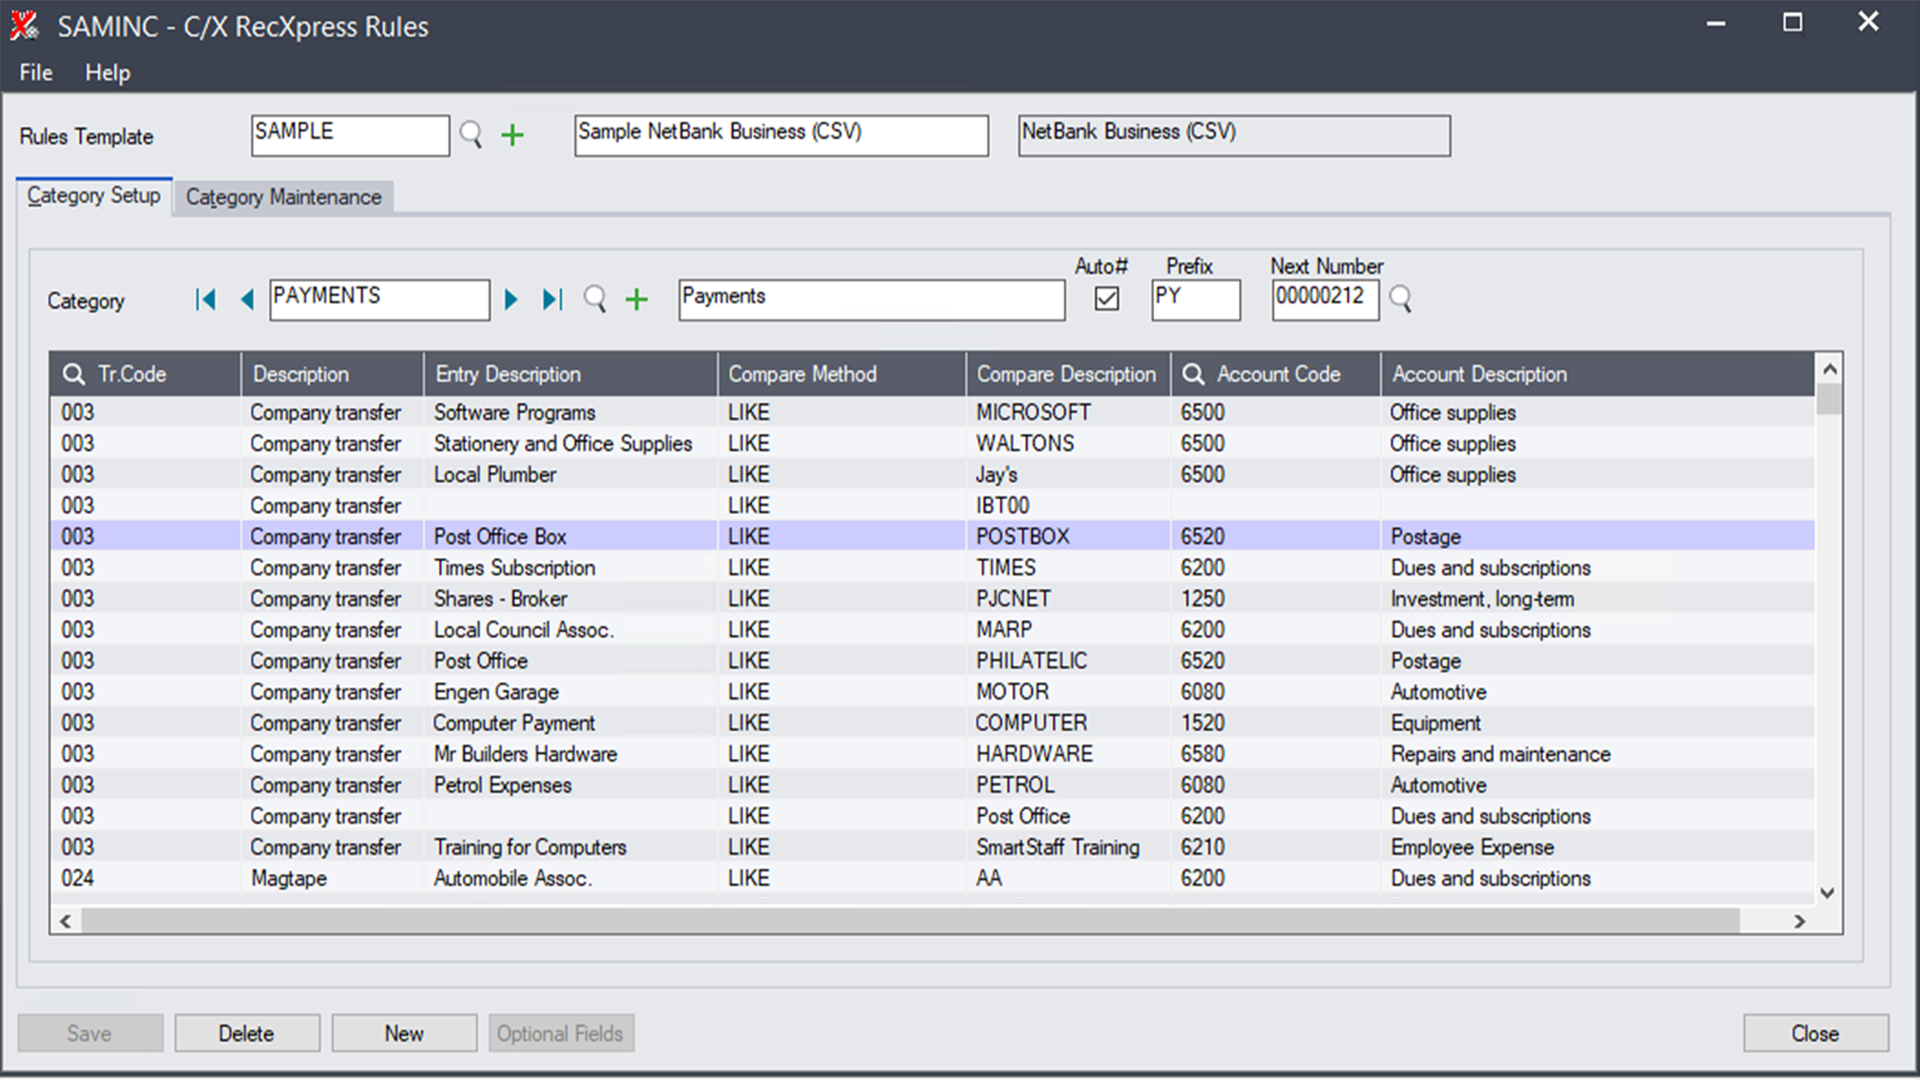Toggle the Auto# checkbox

coord(1106,299)
